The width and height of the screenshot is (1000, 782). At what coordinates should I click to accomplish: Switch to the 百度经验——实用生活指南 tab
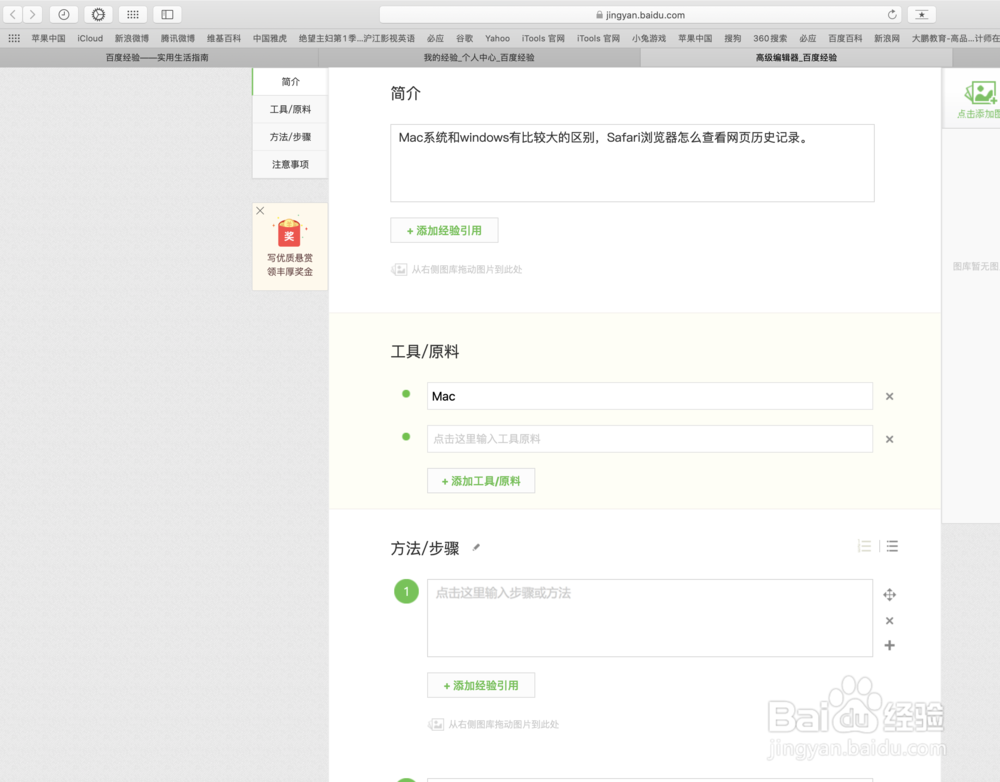point(160,57)
